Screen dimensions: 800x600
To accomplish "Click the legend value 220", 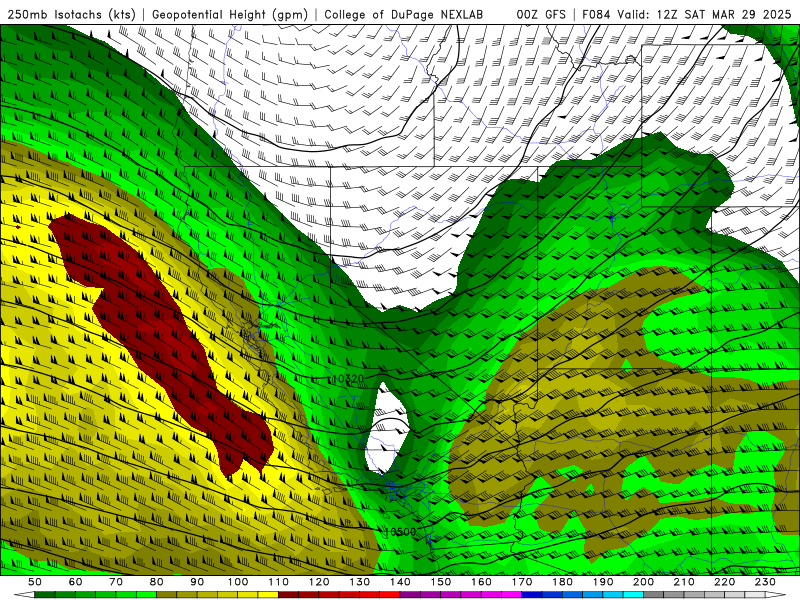I will click(x=724, y=582).
